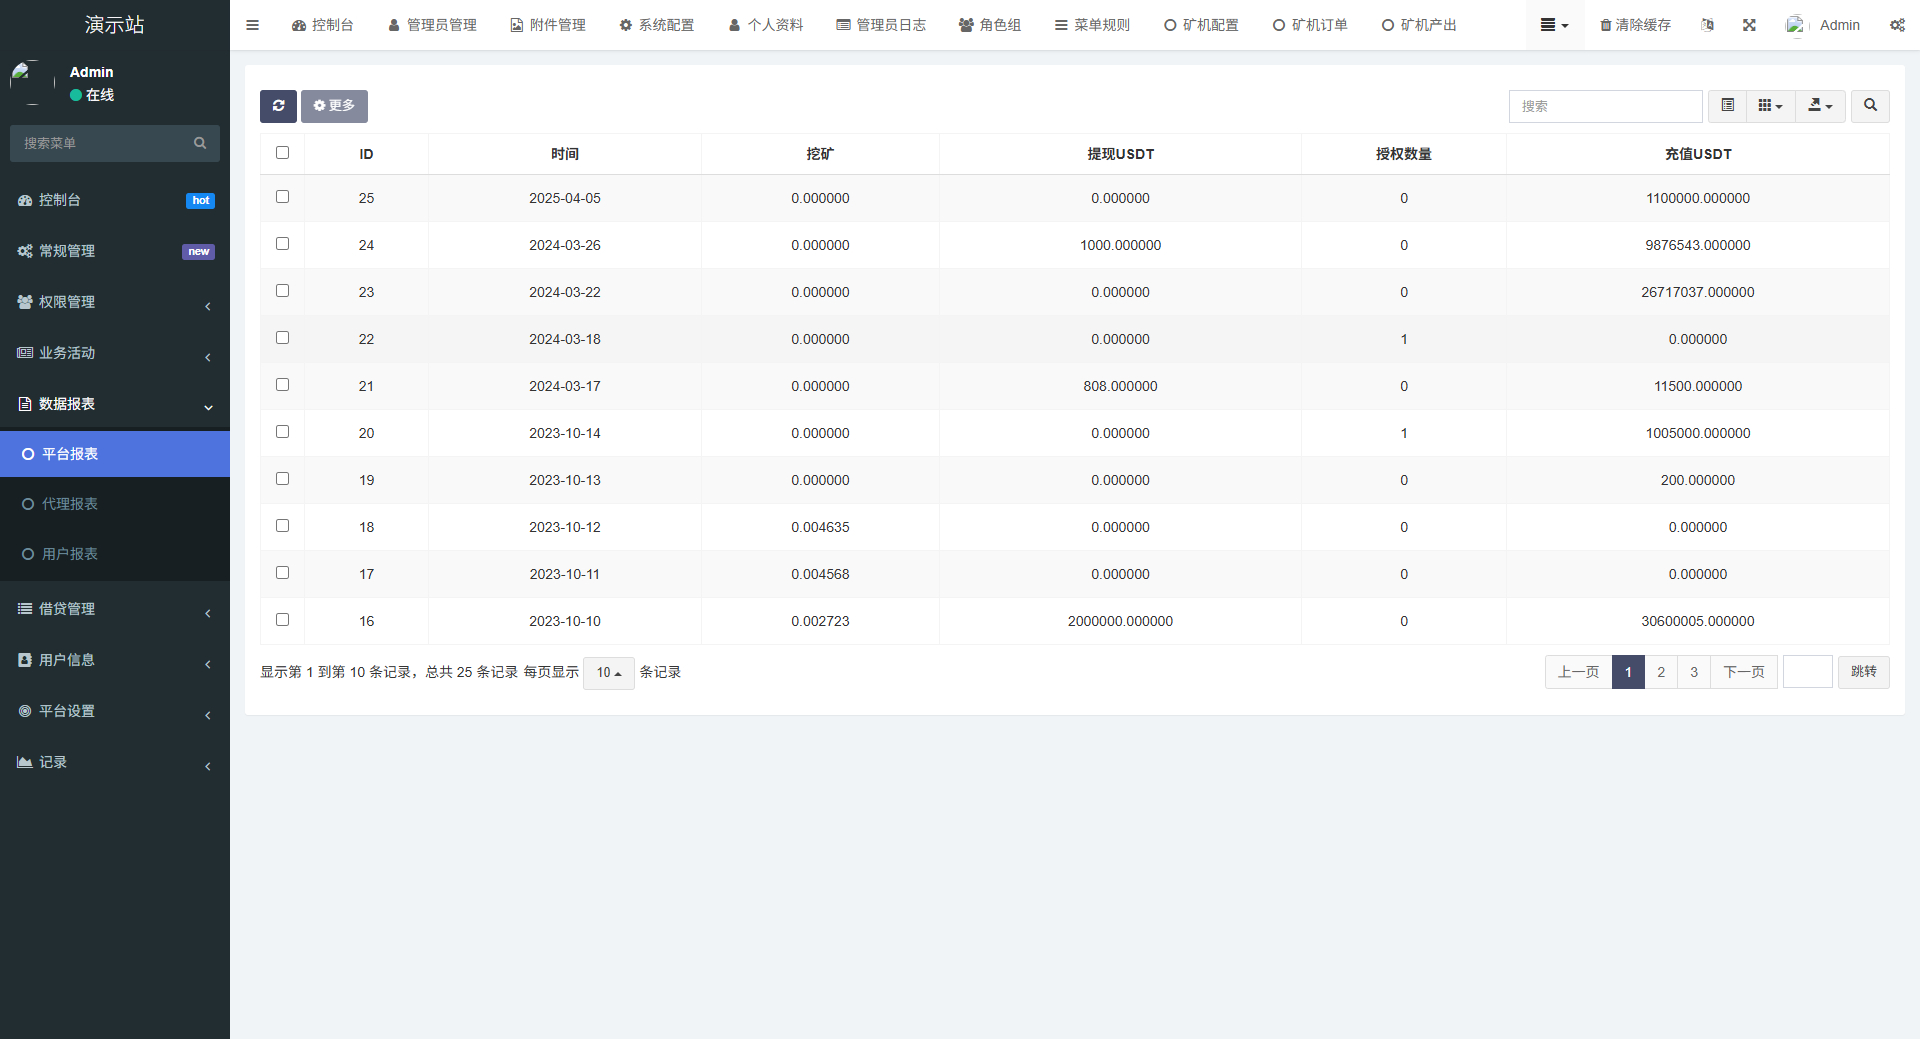Screen dimensions: 1920x1039
Task: Click the settings gear icon at top right
Action: pyautogui.click(x=1897, y=24)
